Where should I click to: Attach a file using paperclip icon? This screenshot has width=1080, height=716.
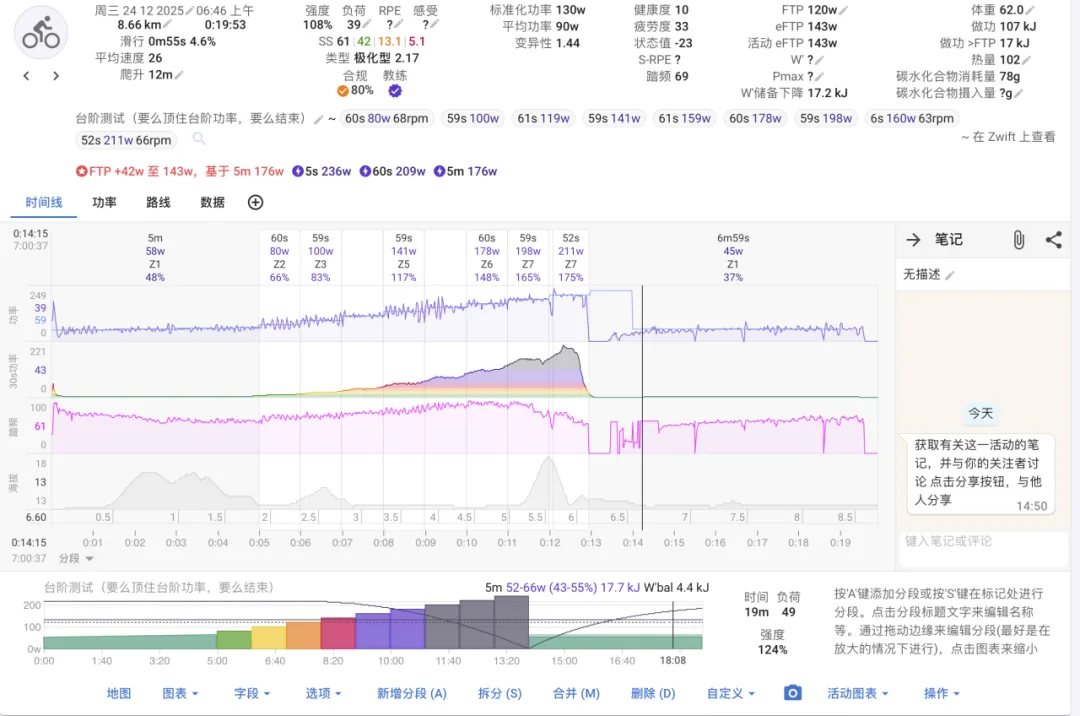1018,240
